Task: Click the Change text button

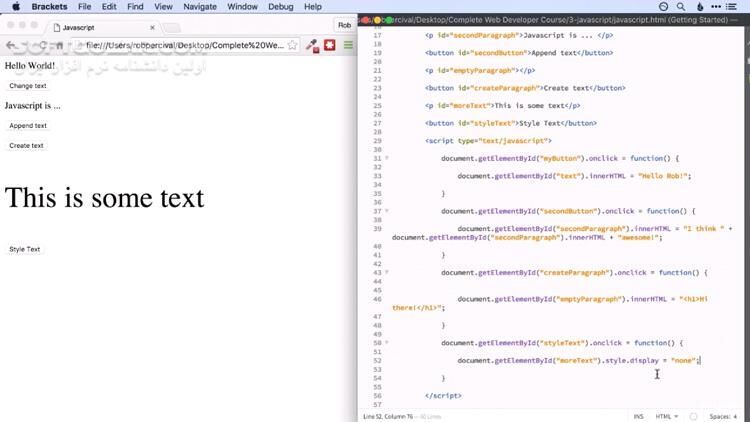Action: [28, 86]
